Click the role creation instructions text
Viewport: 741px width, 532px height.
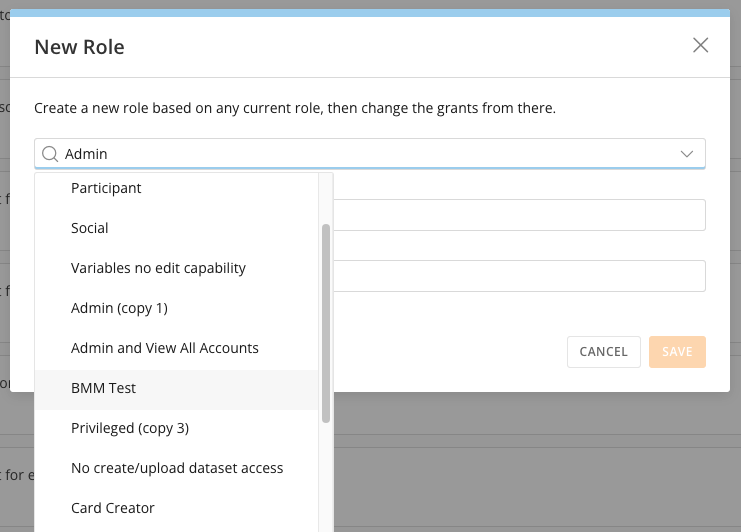coord(295,107)
